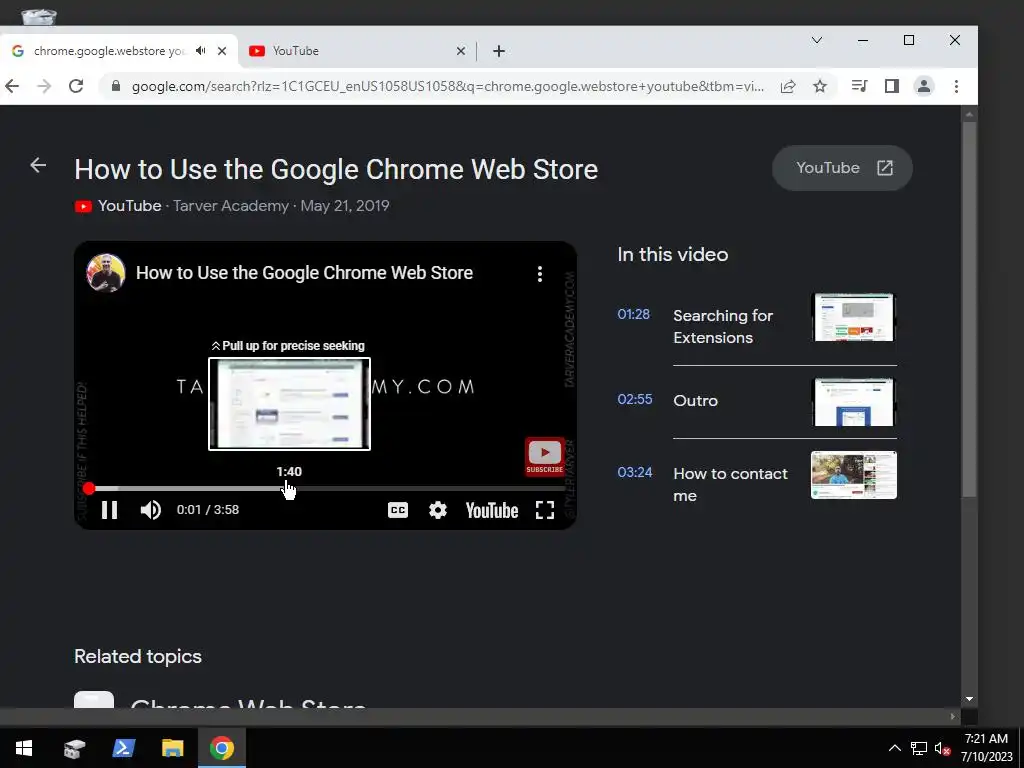View site information lock icon

[116, 86]
